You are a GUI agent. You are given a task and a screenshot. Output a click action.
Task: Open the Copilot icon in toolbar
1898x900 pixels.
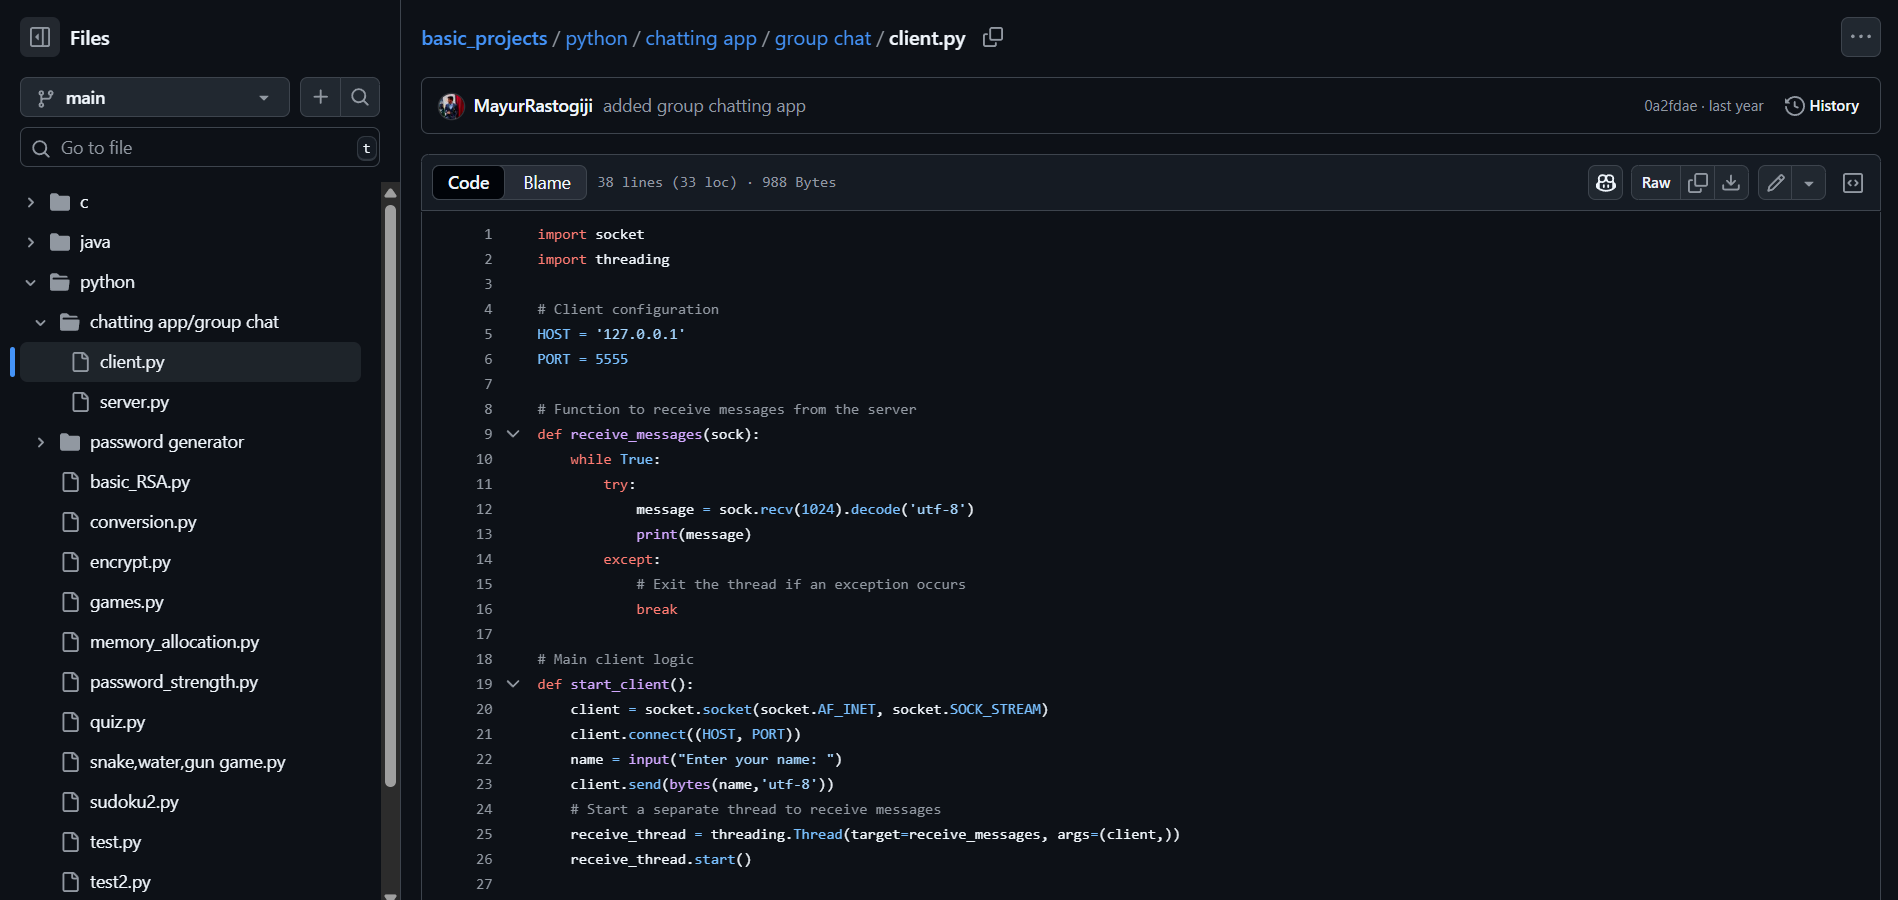(x=1606, y=183)
